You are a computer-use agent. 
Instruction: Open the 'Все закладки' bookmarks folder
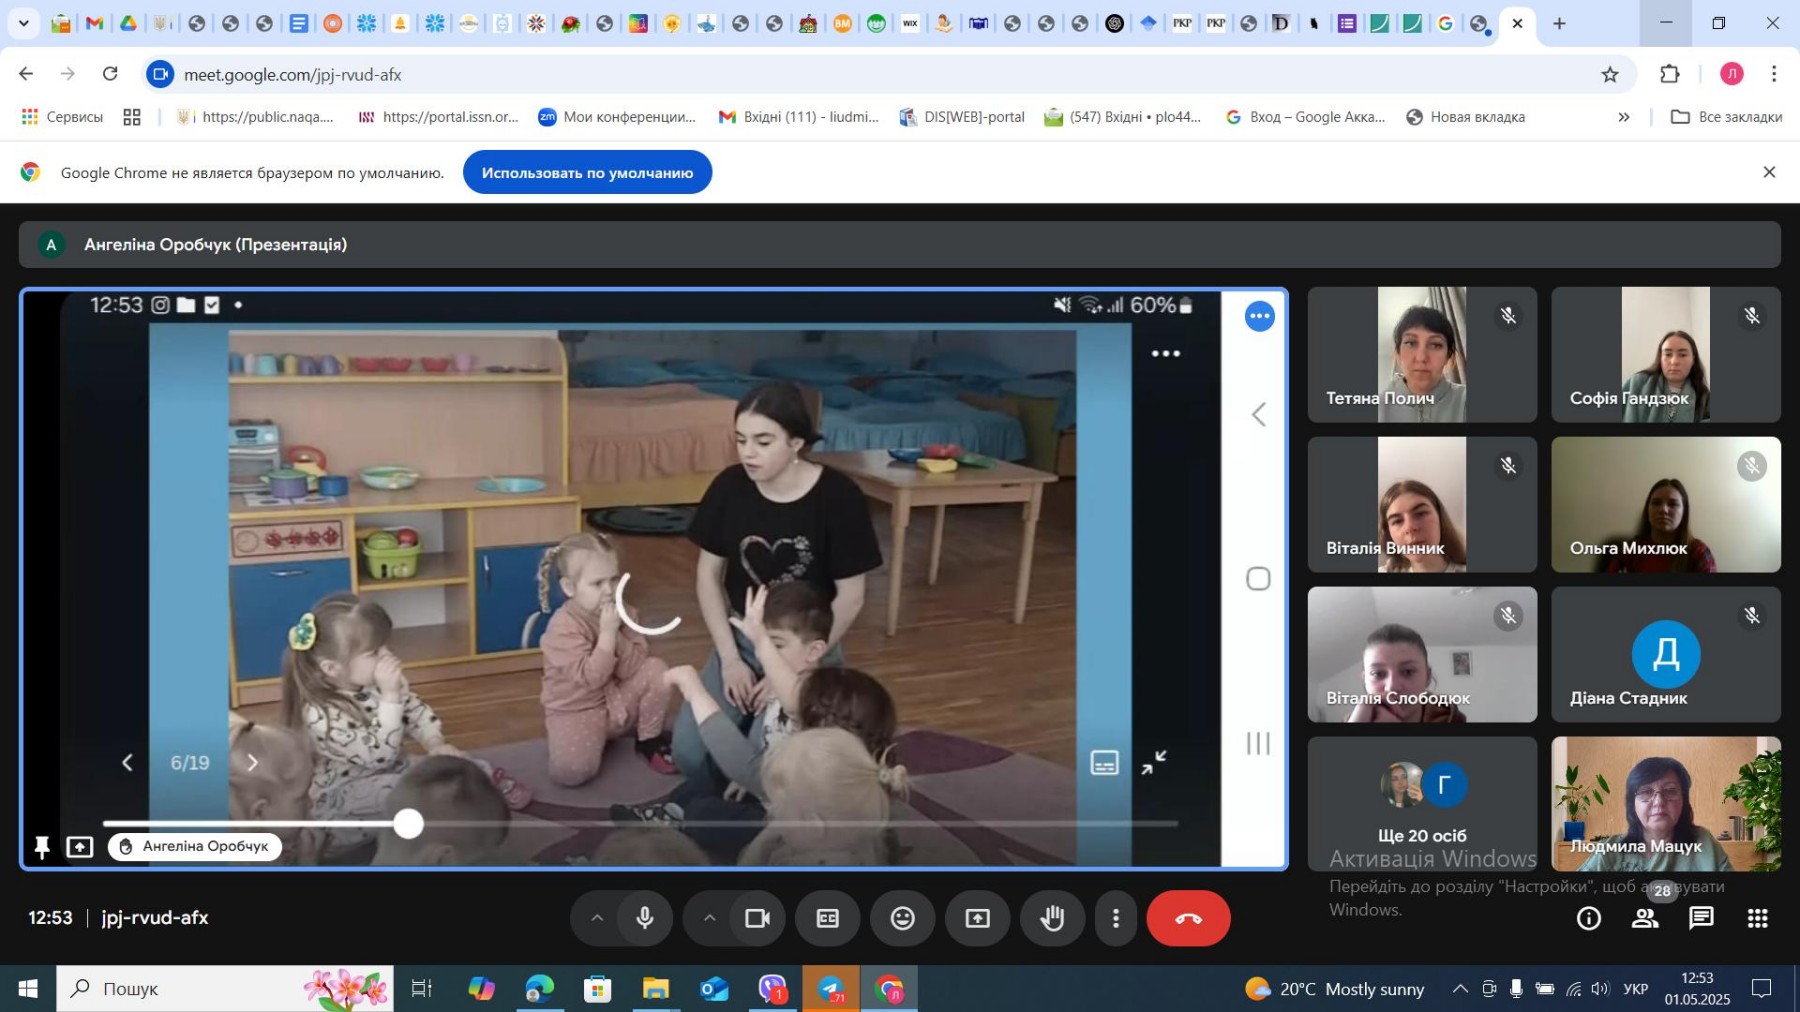[1727, 117]
